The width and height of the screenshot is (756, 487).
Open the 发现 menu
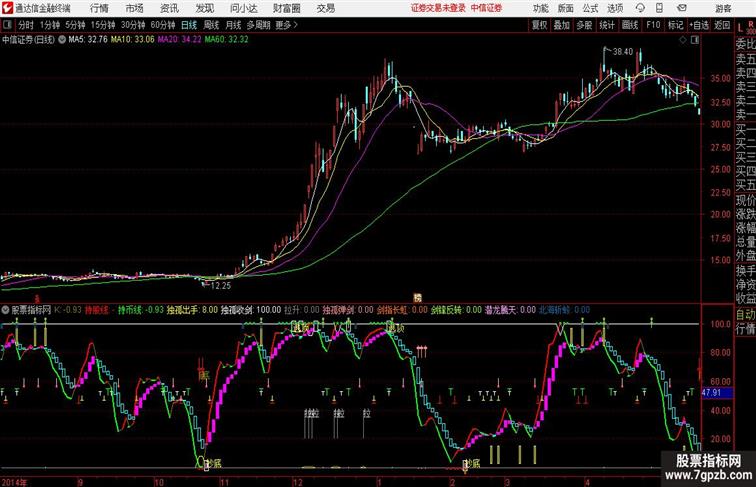pyautogui.click(x=204, y=8)
